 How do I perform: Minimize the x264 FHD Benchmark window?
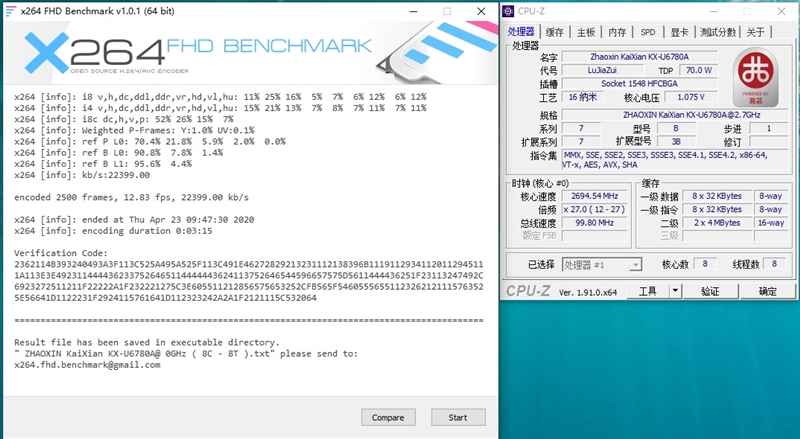(414, 11)
